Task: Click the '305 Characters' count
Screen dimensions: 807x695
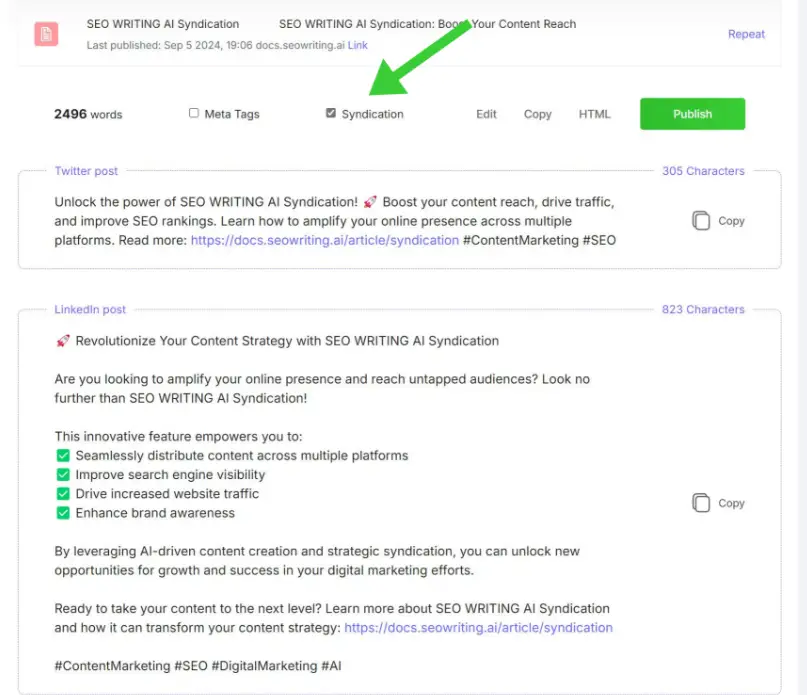Action: click(703, 171)
